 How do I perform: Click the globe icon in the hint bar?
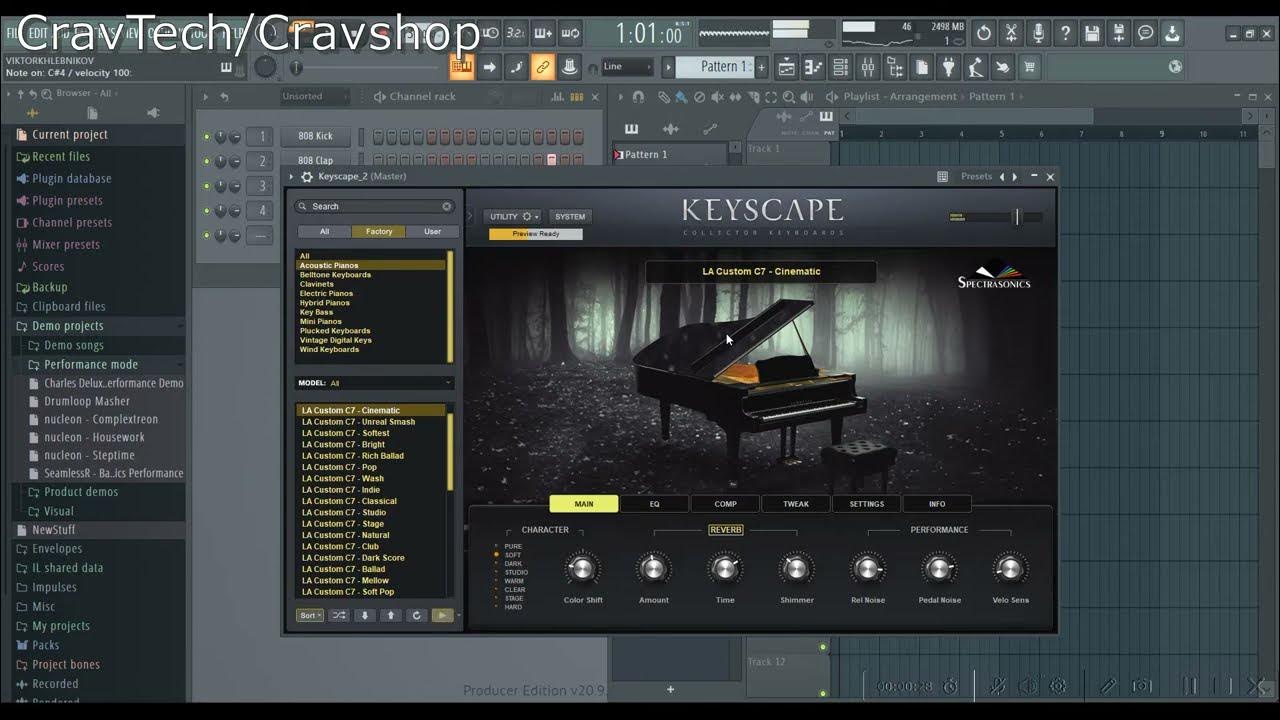[x=1176, y=67]
